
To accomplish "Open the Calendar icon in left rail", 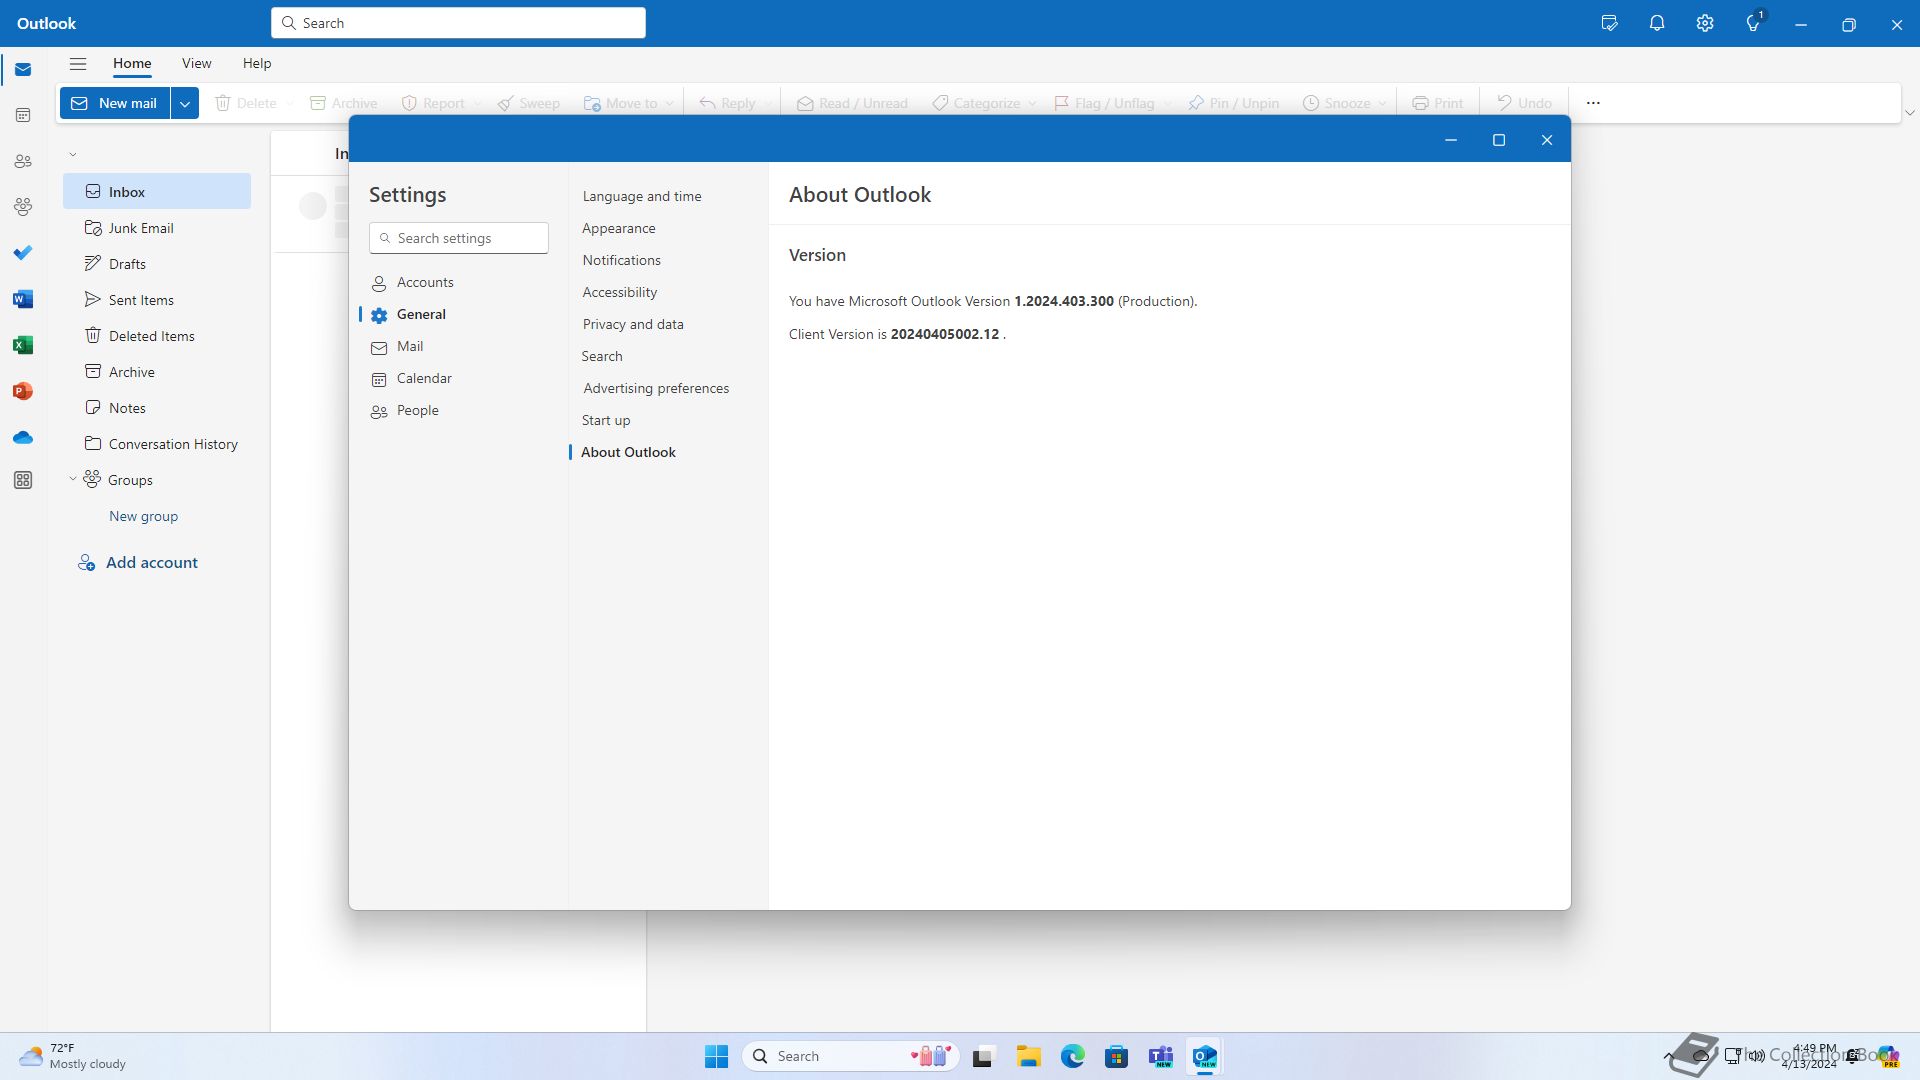I will (23, 115).
